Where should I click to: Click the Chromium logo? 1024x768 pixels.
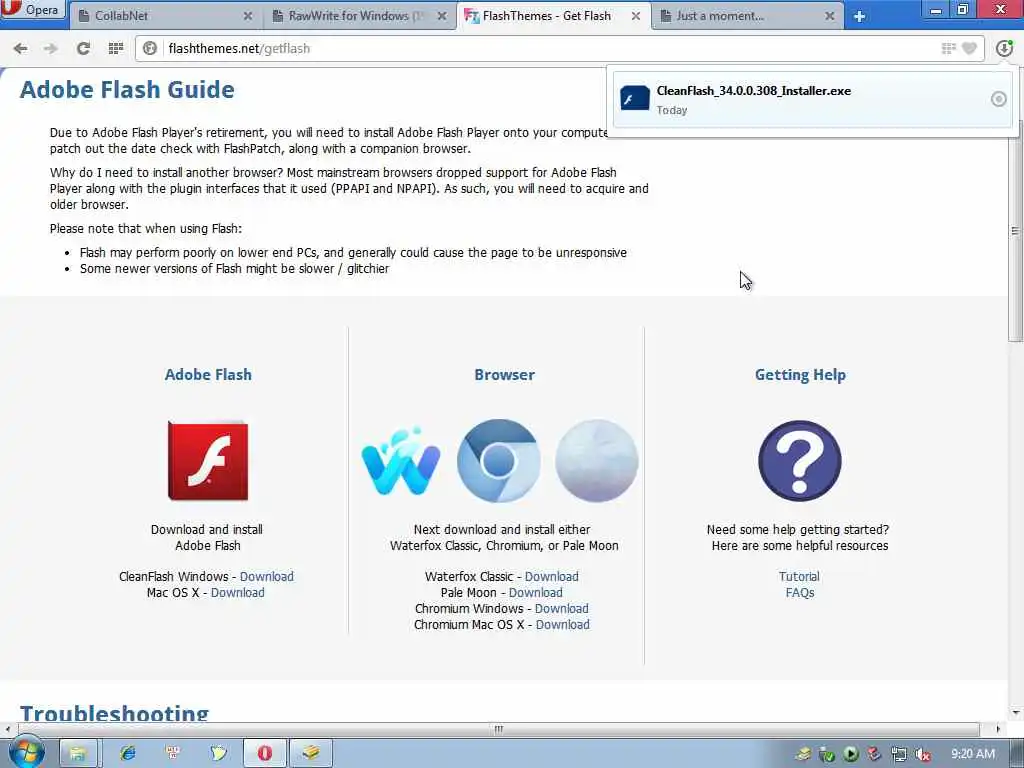point(498,461)
